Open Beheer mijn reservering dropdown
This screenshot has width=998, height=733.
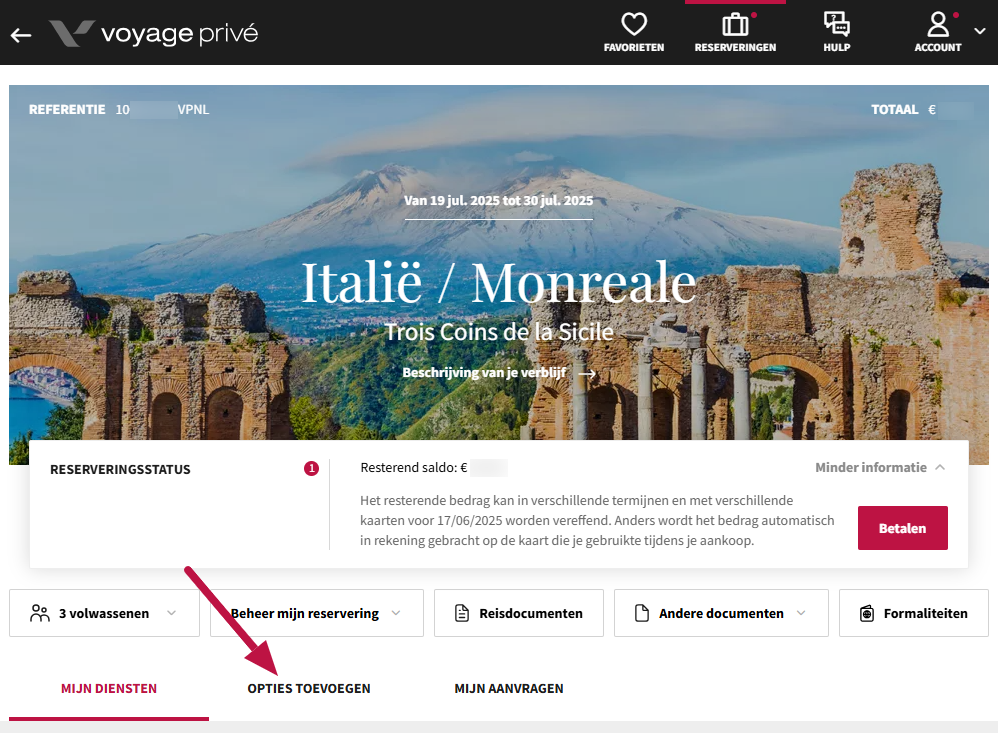(316, 613)
